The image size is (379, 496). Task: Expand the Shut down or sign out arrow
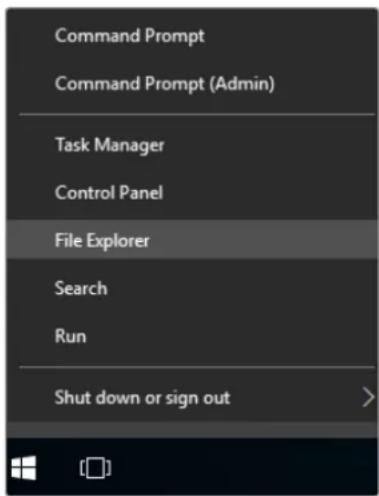coord(368,397)
